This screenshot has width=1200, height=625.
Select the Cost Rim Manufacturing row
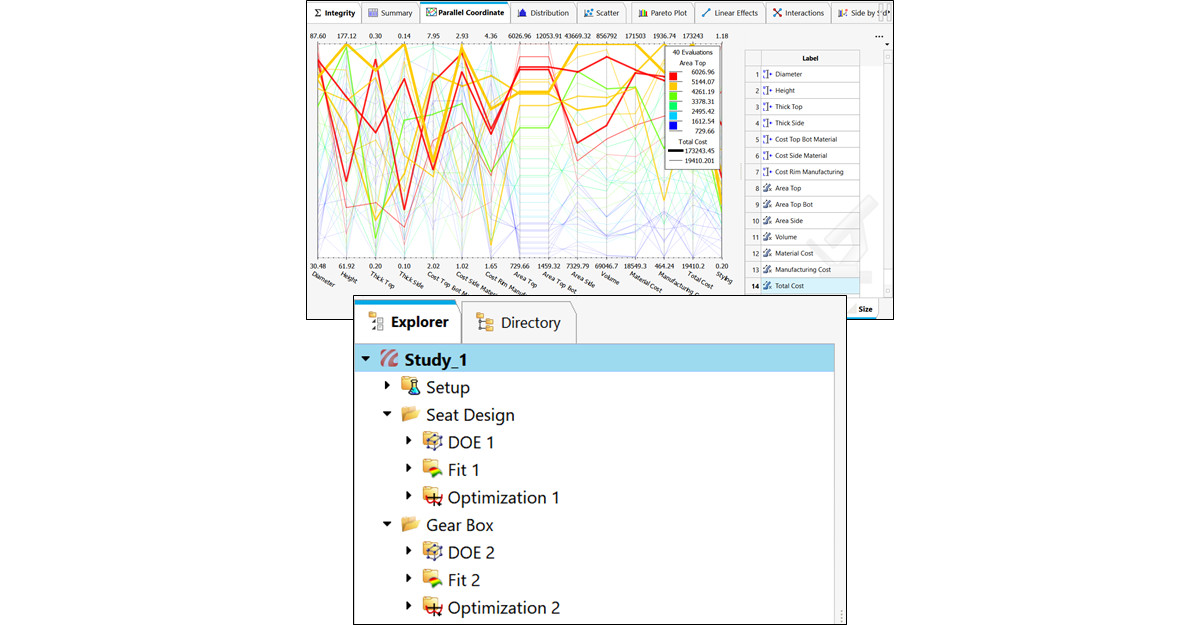point(803,172)
